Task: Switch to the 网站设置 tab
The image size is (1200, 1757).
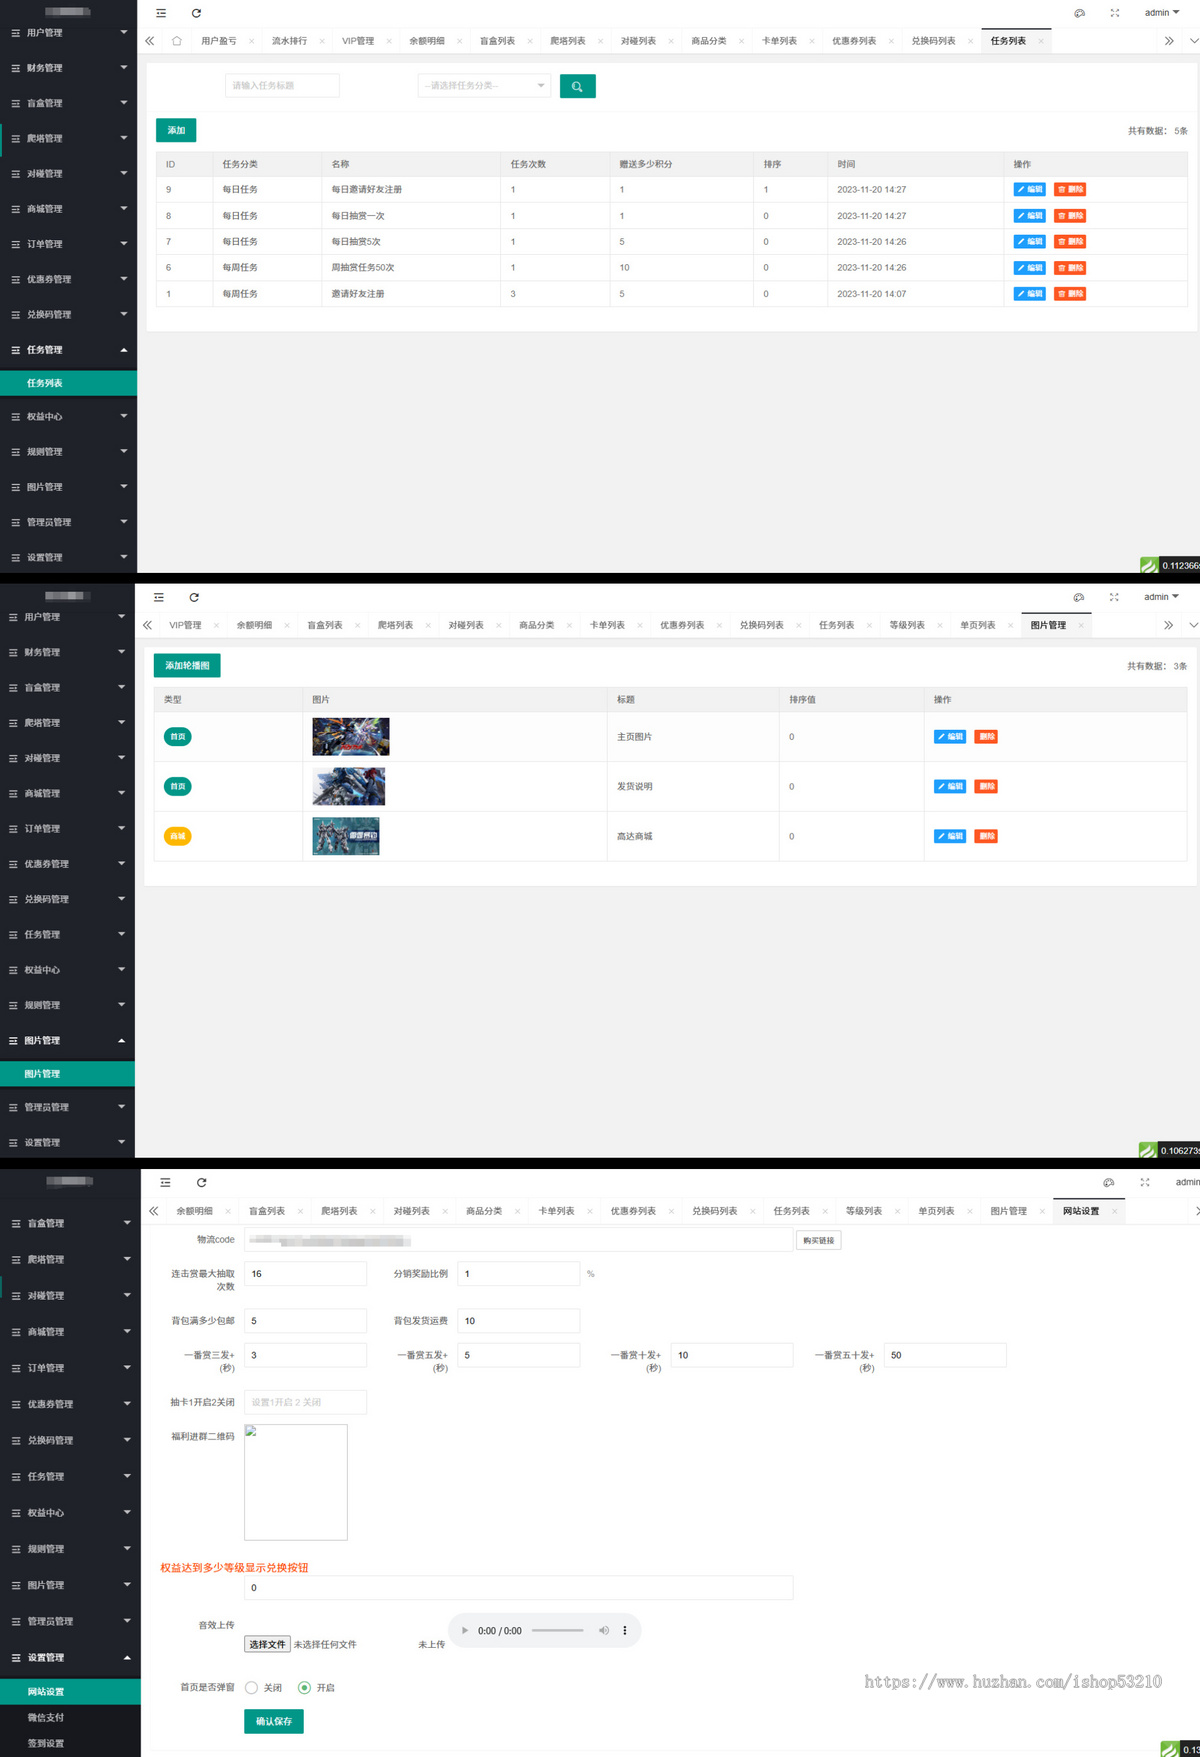Action: click(1081, 1211)
